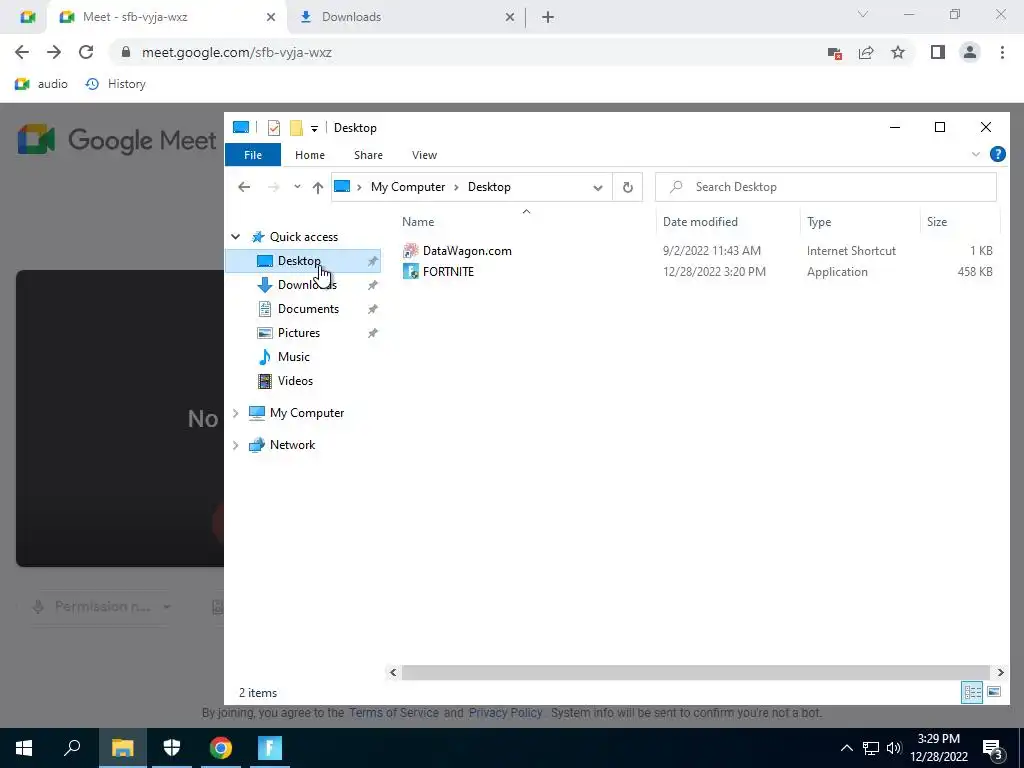This screenshot has width=1024, height=768.
Task: Open audio bookmark in bookmarks bar
Action: tap(41, 84)
